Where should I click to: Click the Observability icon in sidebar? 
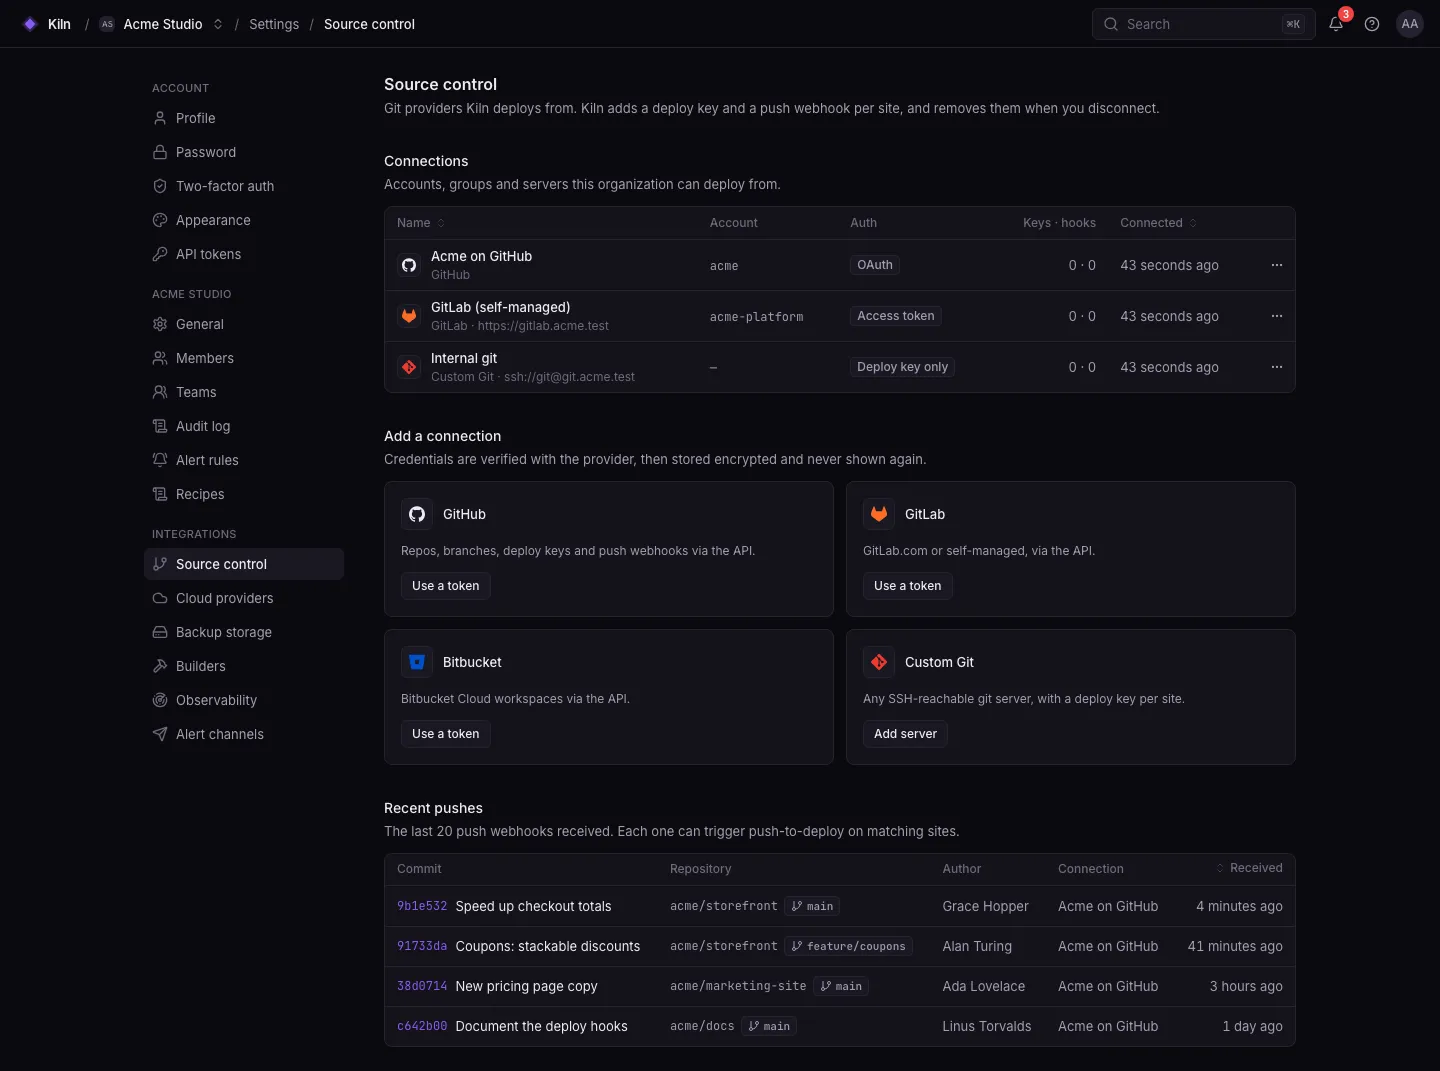point(160,700)
